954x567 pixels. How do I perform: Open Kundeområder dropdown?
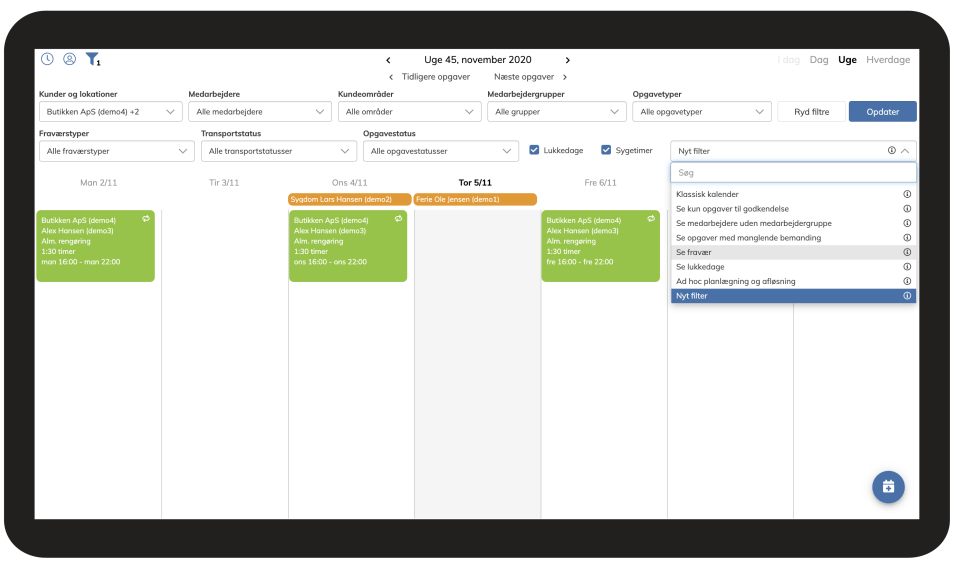coord(409,112)
